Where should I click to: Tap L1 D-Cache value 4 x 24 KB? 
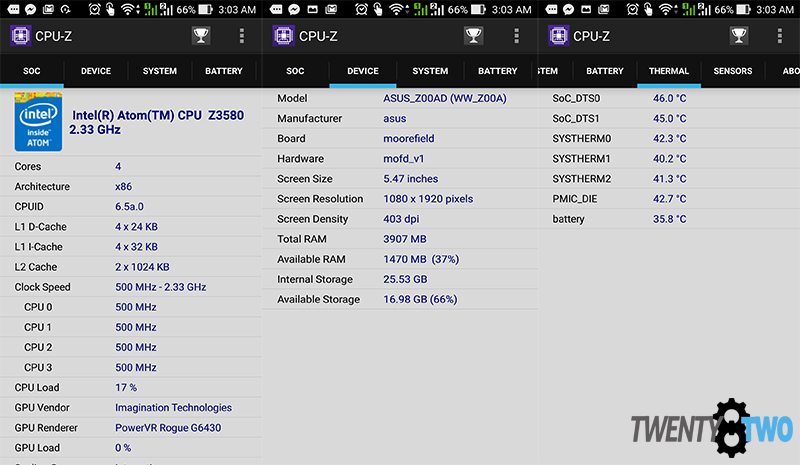click(x=136, y=227)
